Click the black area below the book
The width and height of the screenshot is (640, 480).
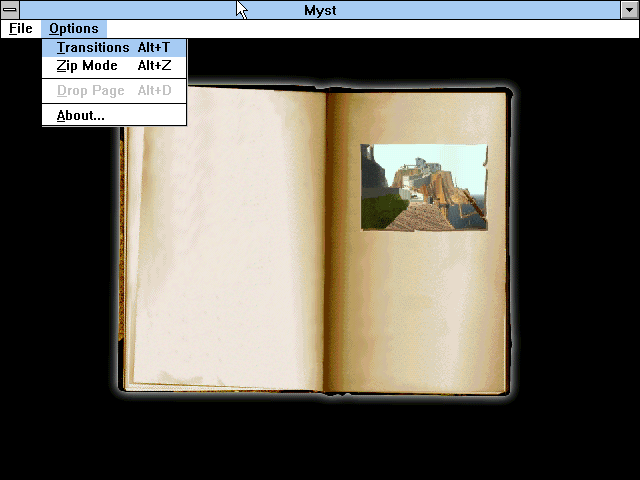[x=320, y=440]
